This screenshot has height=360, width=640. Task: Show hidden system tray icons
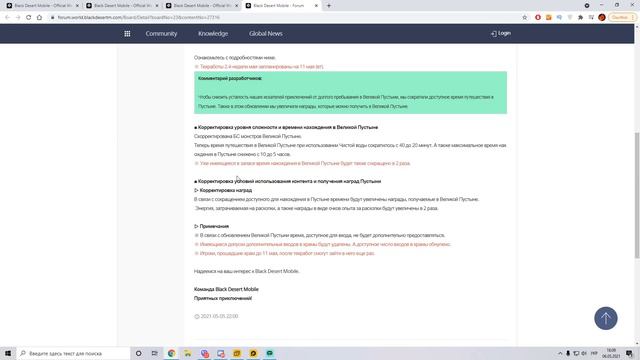pos(560,353)
